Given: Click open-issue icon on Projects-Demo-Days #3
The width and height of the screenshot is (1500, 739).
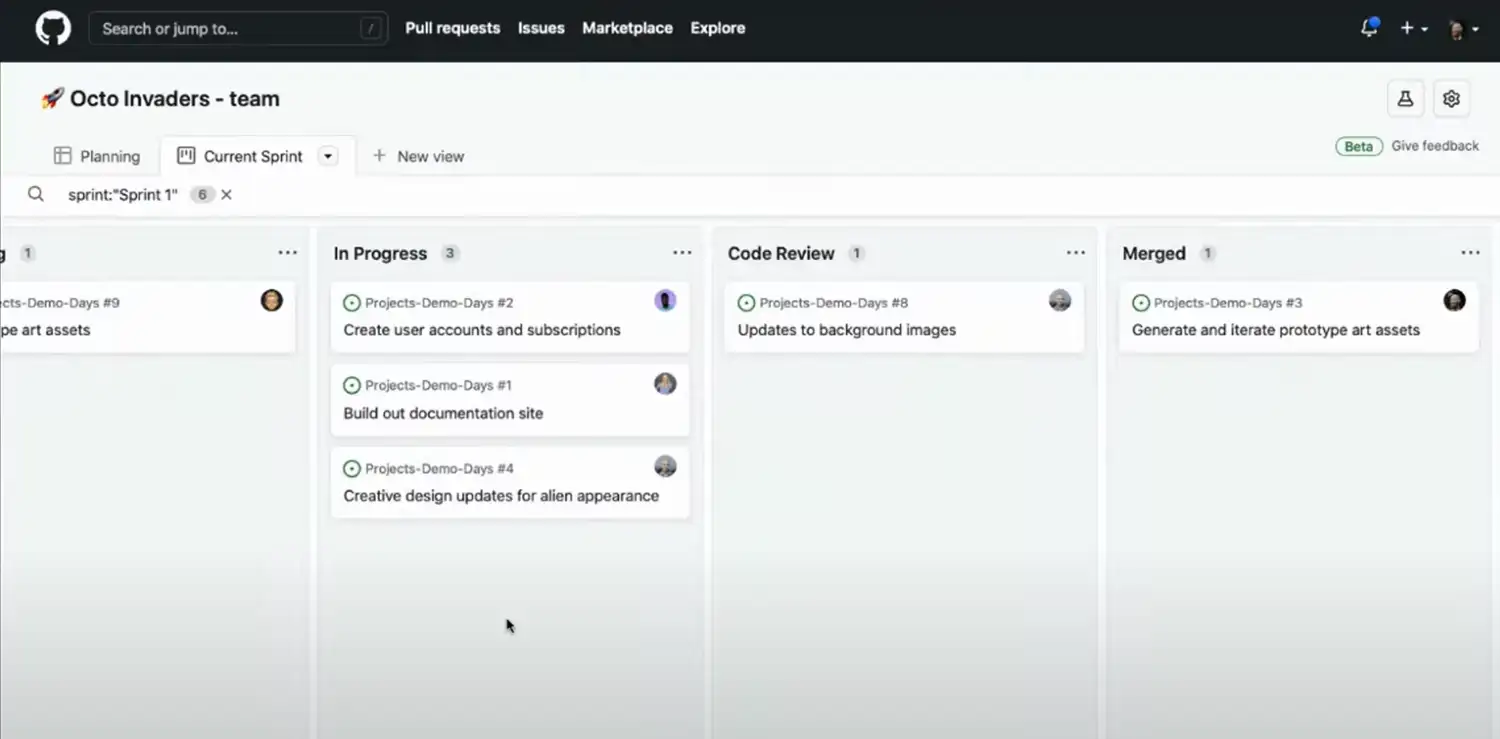Looking at the screenshot, I should click(1141, 303).
